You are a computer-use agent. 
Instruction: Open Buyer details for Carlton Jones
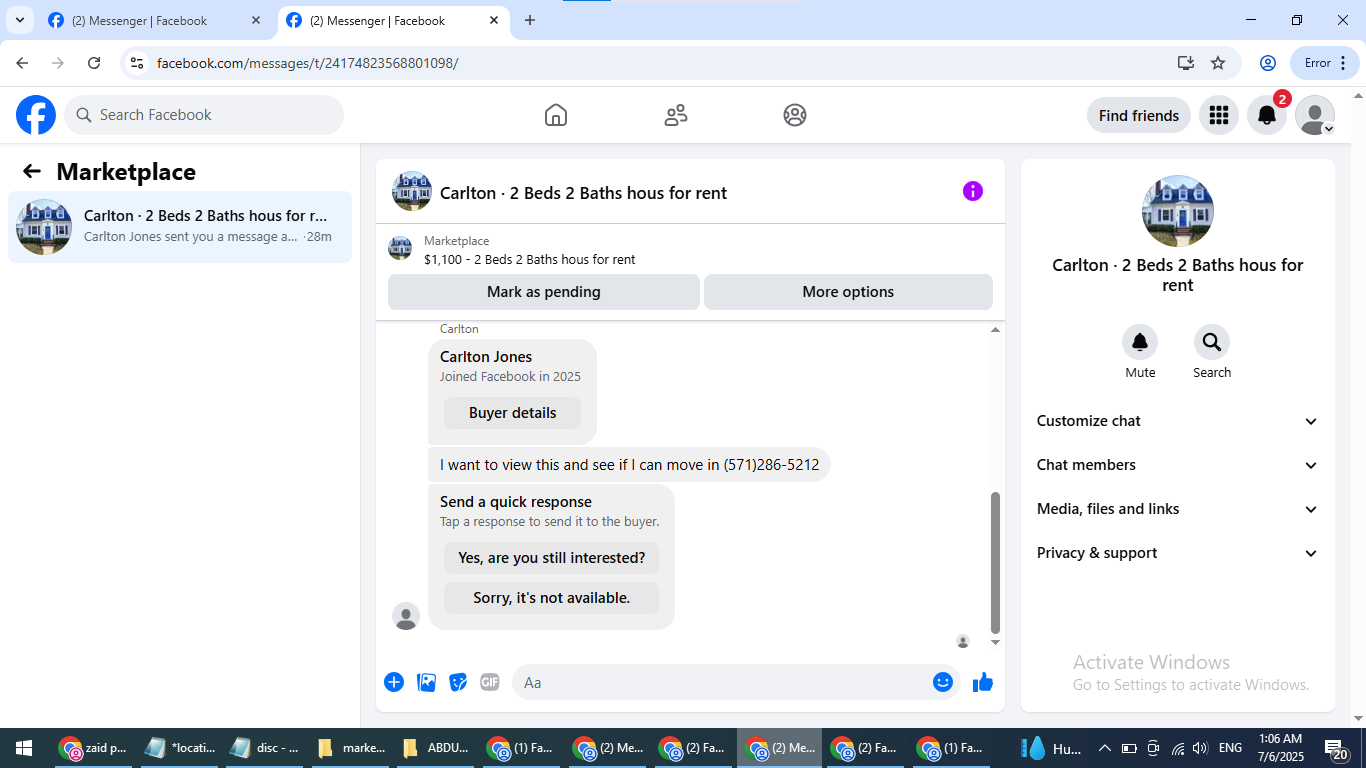[512, 413]
